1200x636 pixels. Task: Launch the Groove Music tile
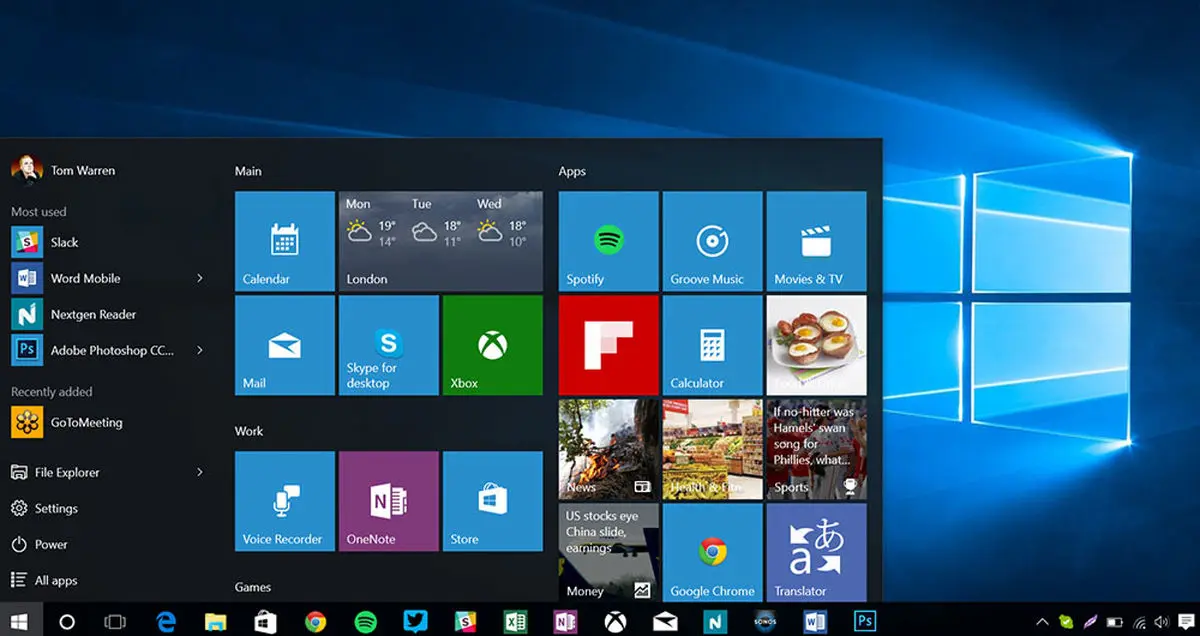712,241
